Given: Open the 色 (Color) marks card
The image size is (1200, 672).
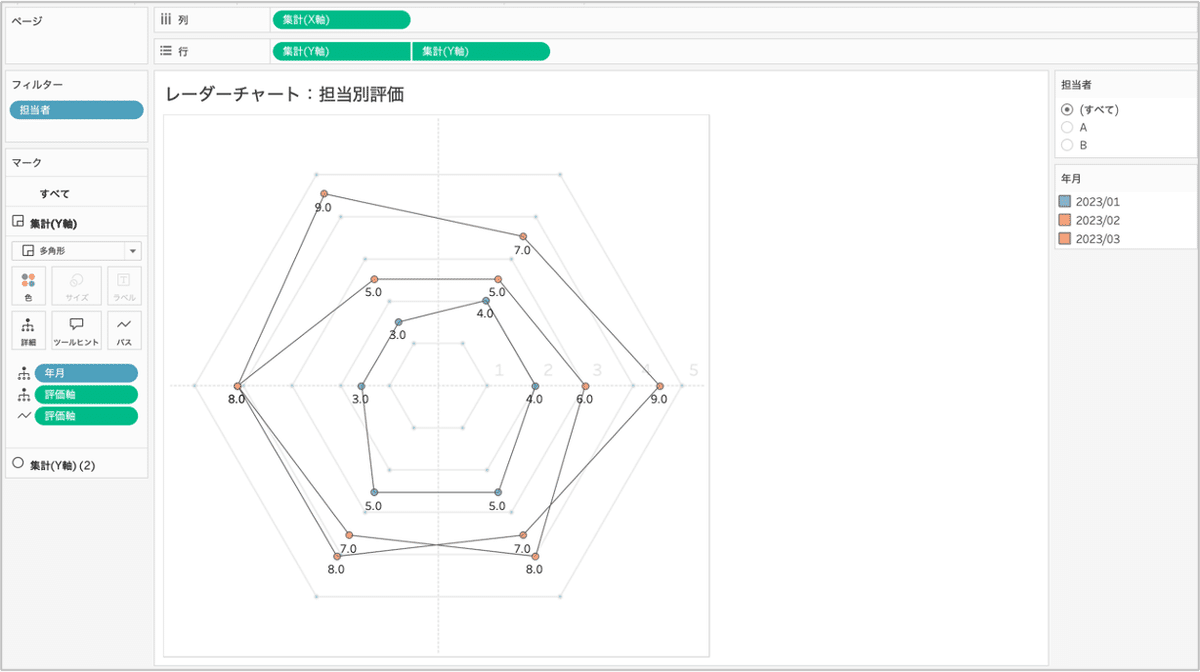Looking at the screenshot, I should click(x=28, y=284).
